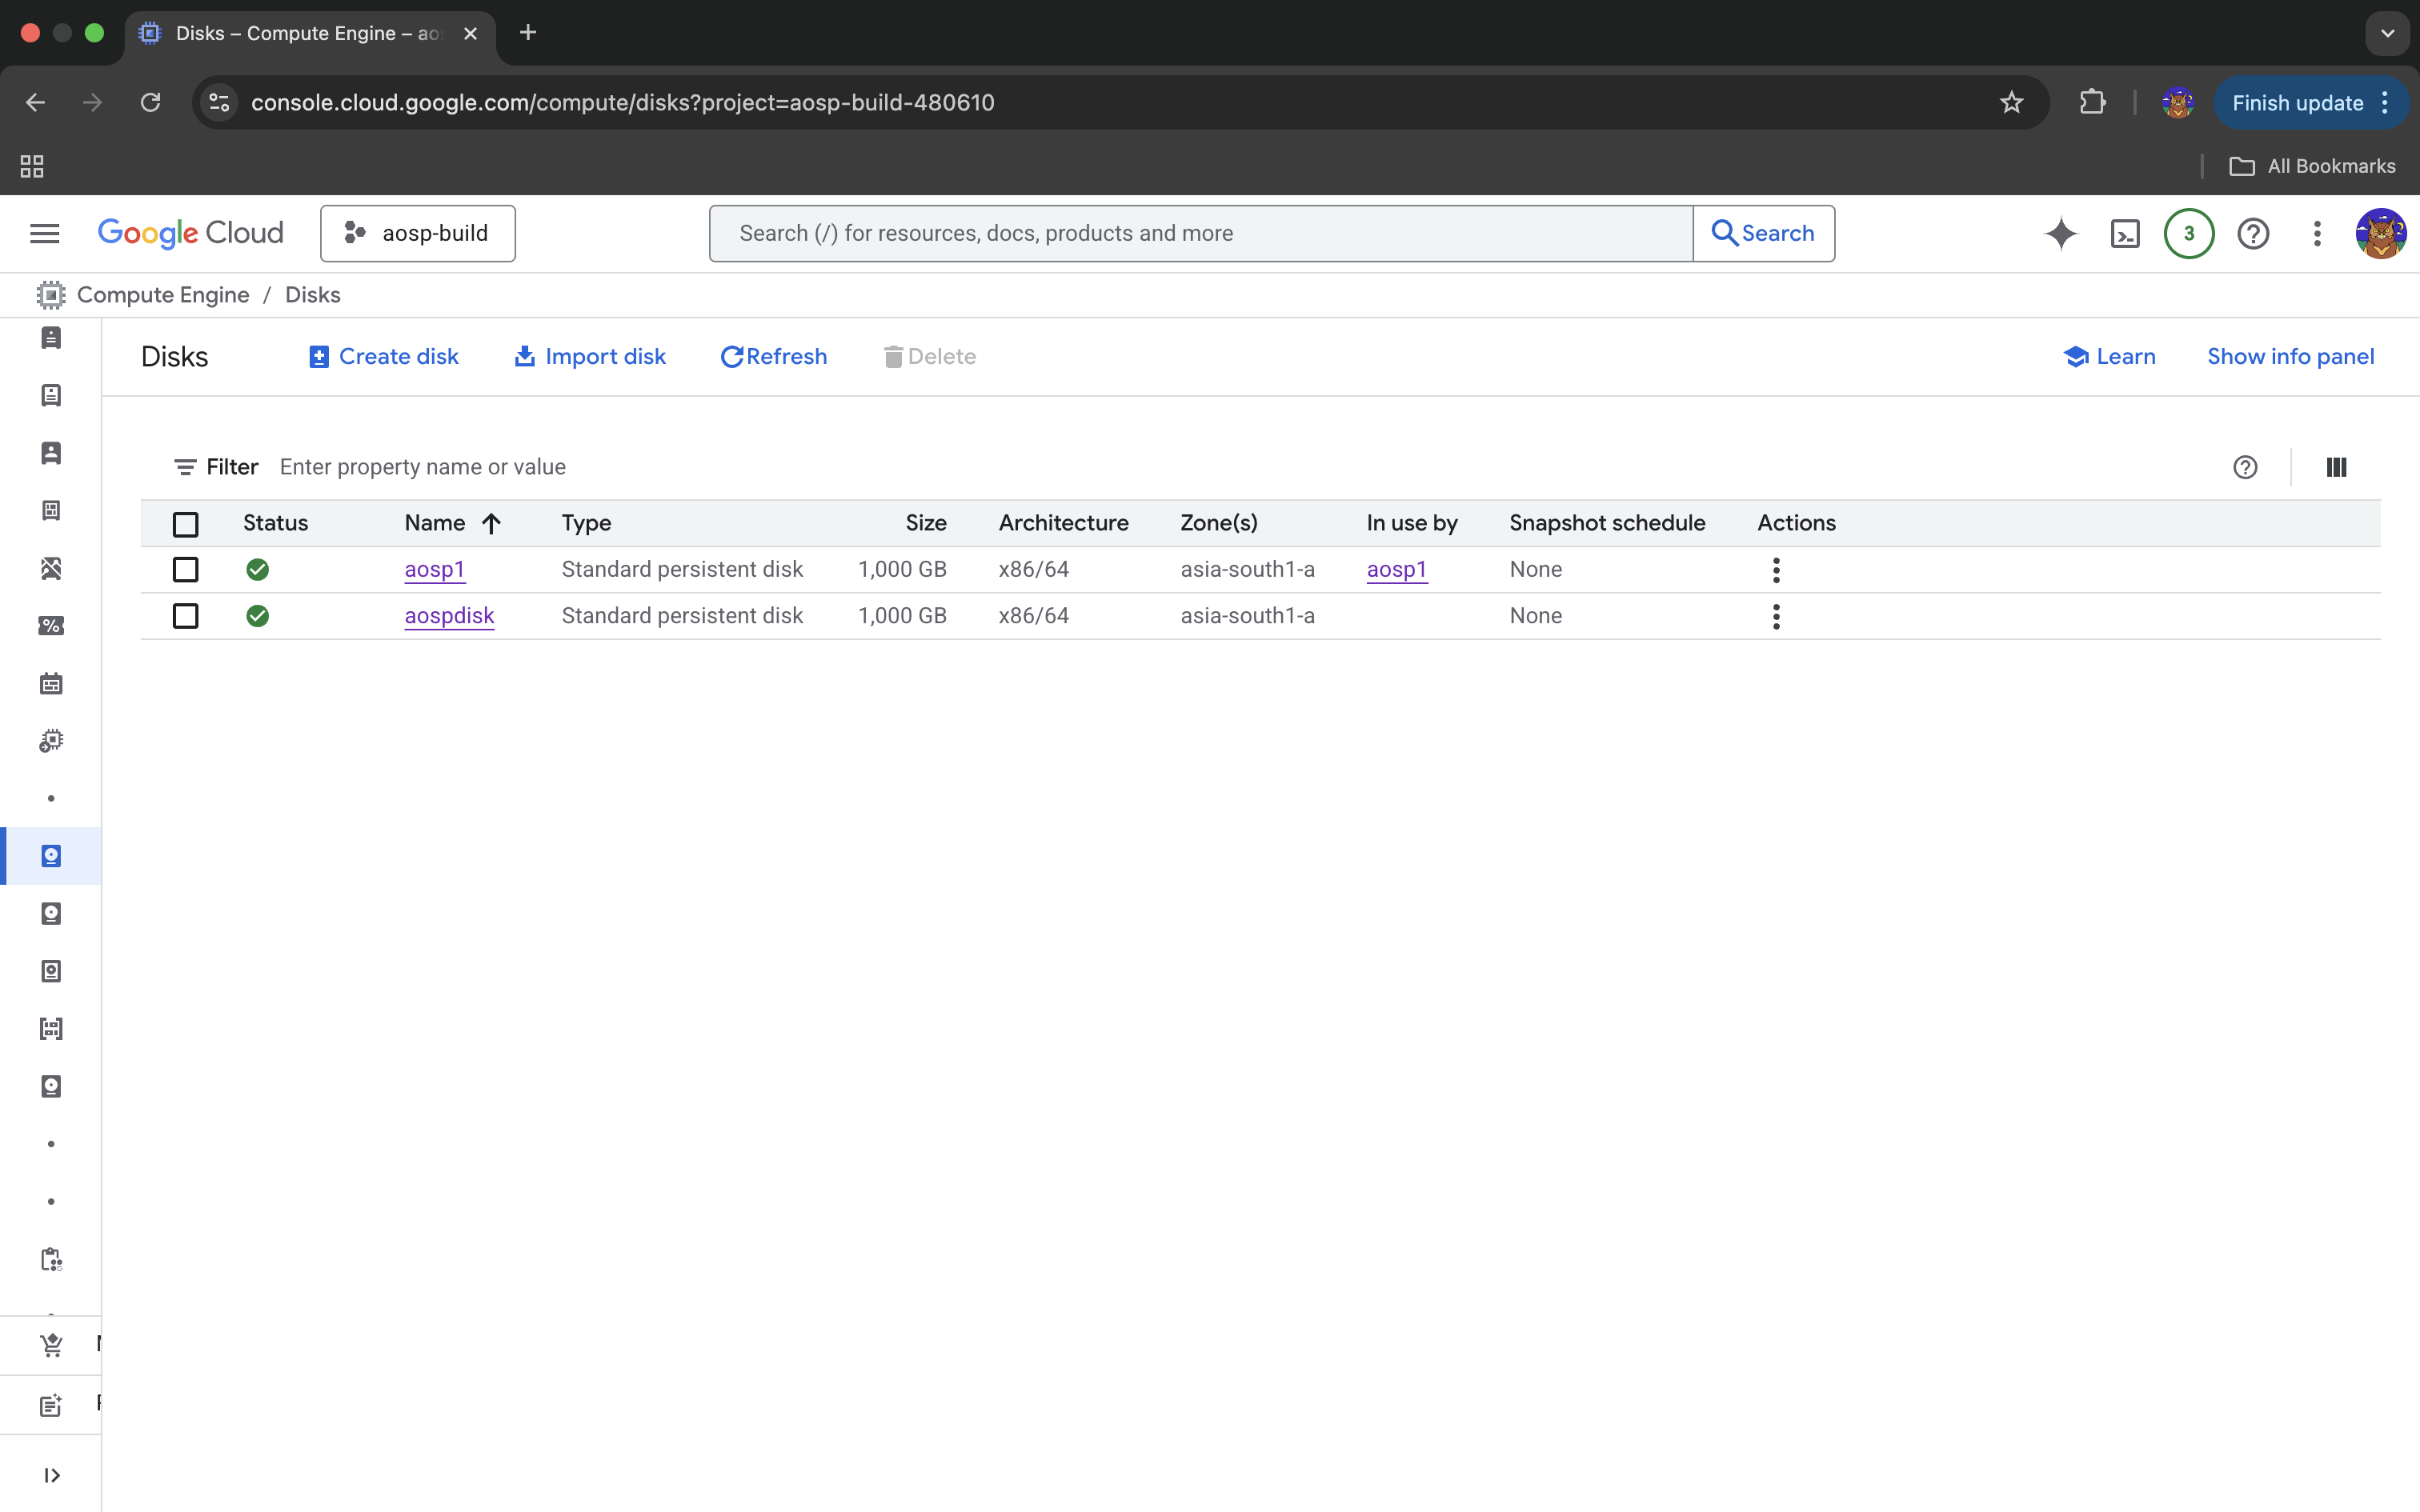The height and width of the screenshot is (1512, 2420).
Task: Expand the browser profile dropdown chevron
Action: coord(2386,33)
